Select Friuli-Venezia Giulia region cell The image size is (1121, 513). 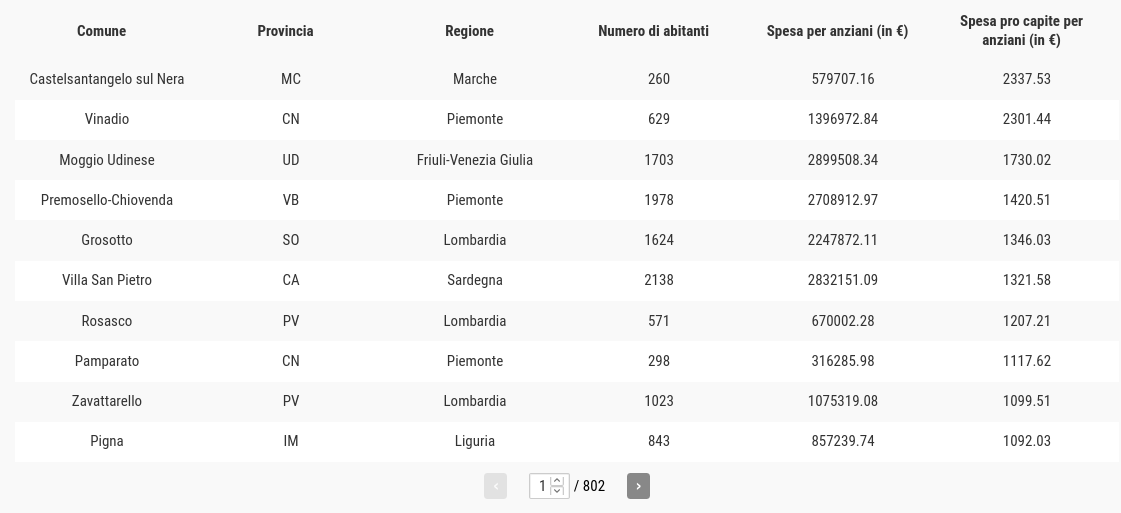pyautogui.click(x=475, y=160)
